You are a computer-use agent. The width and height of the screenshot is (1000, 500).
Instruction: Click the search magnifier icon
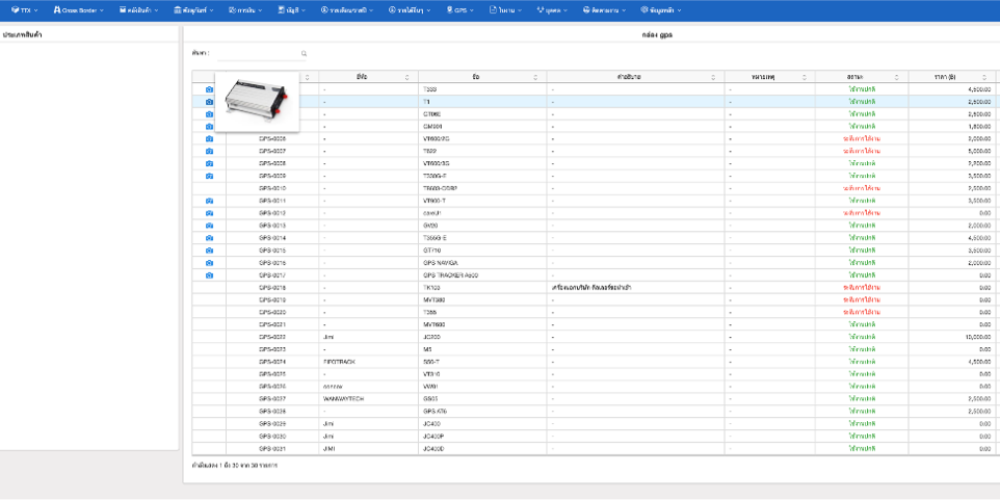pyautogui.click(x=304, y=53)
